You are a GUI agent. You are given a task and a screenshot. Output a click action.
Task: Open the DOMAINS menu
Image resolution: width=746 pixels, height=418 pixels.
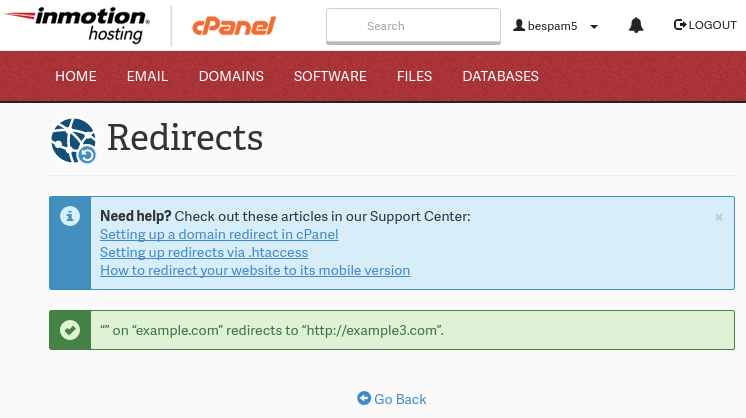pos(231,76)
